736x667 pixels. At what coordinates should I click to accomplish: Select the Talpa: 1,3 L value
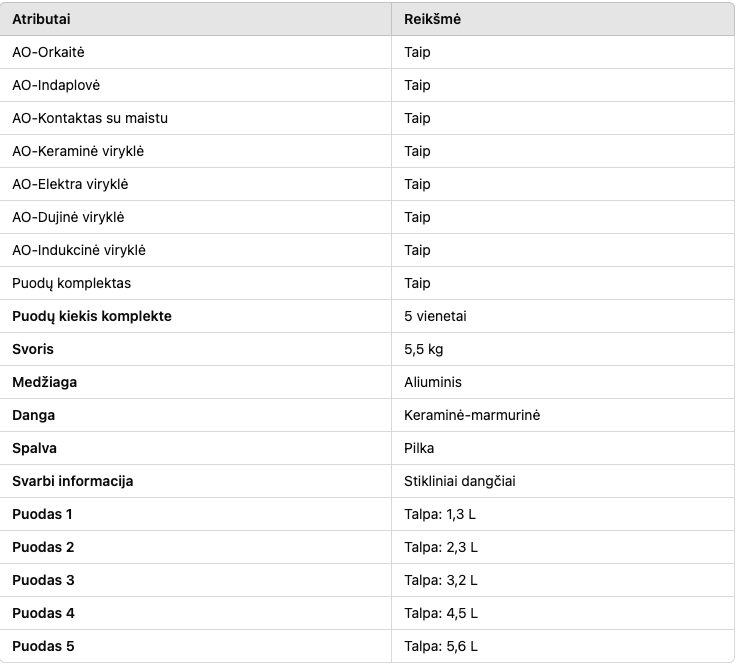point(440,514)
